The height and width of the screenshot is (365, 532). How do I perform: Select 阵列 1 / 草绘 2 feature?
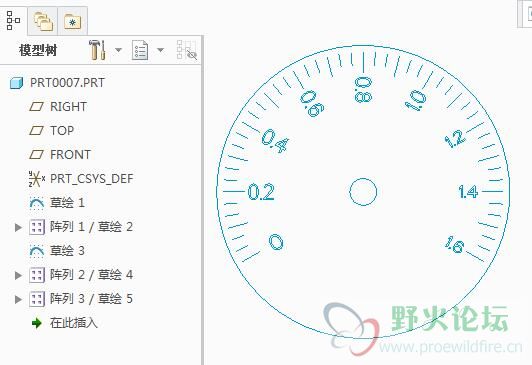(x=91, y=227)
